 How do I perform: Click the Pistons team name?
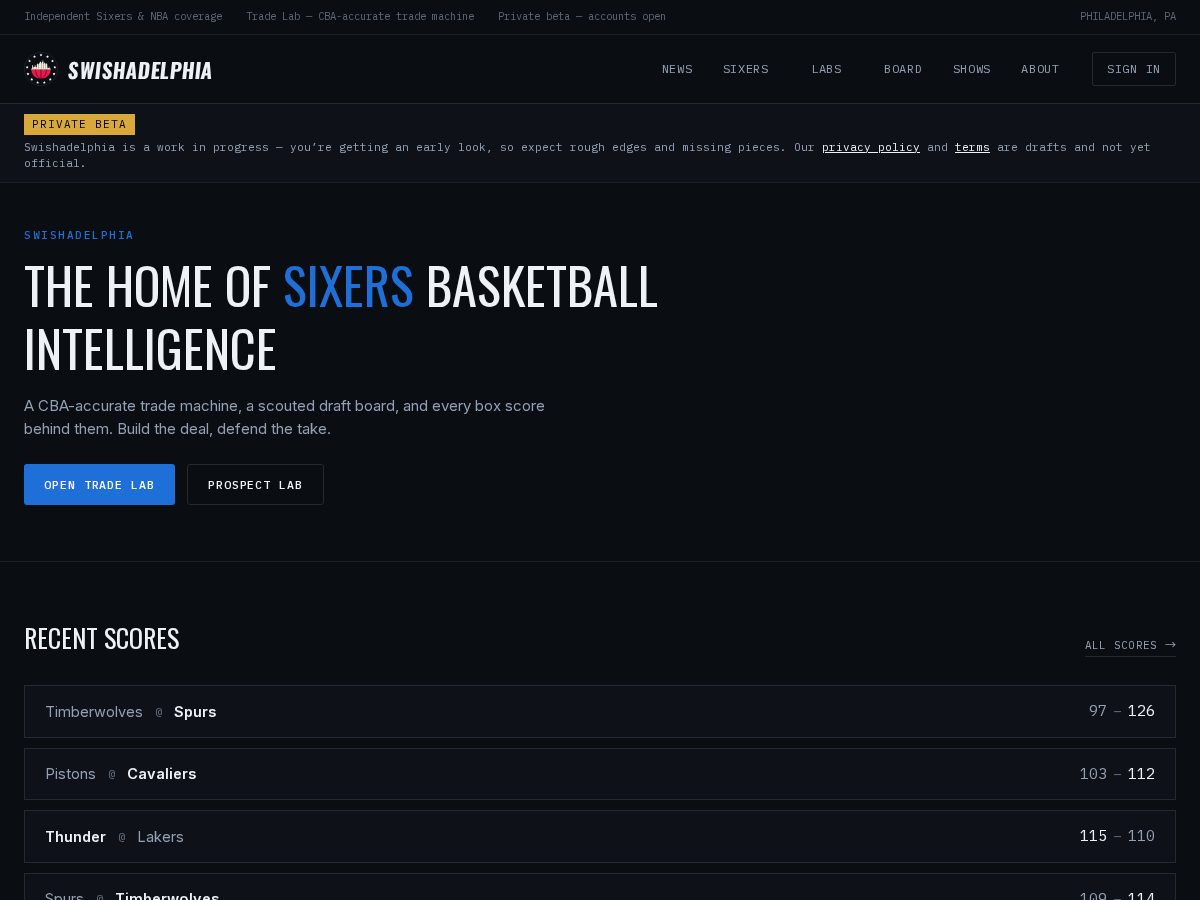(70, 774)
